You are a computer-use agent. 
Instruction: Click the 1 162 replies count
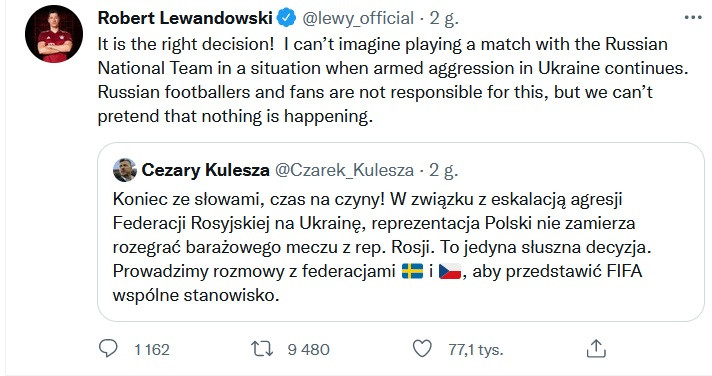[x=152, y=349]
